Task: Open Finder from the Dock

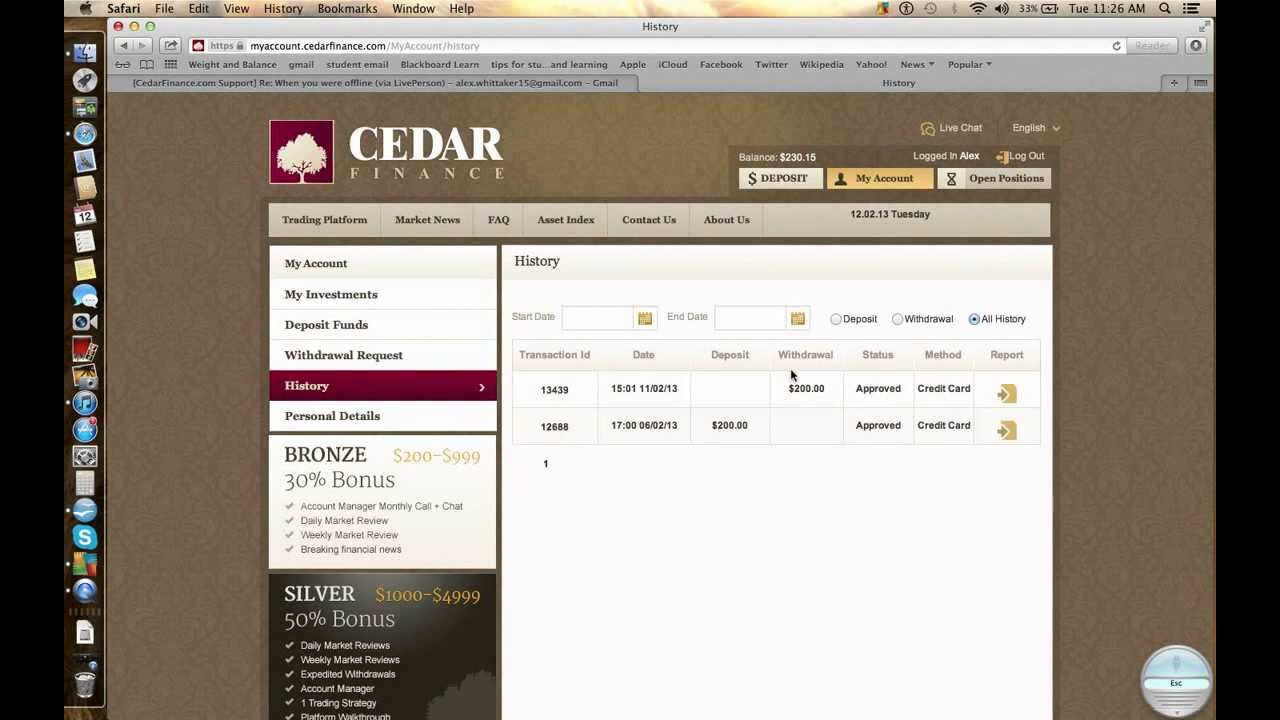Action: (x=85, y=52)
